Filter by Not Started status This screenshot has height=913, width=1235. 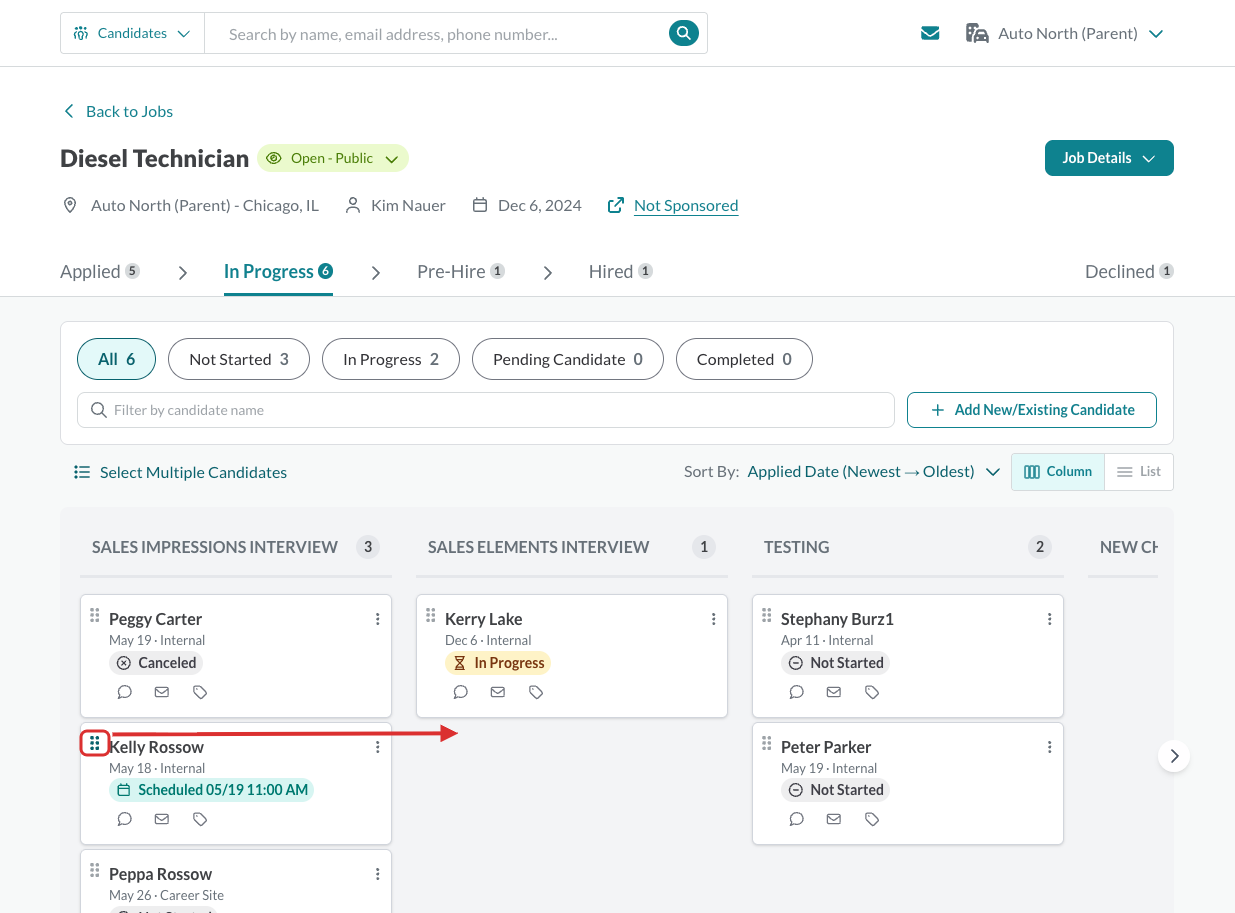(x=239, y=359)
